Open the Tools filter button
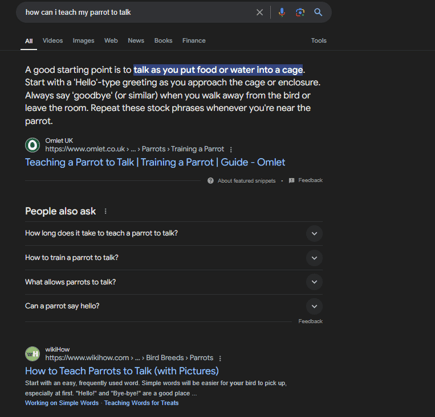 click(x=319, y=41)
